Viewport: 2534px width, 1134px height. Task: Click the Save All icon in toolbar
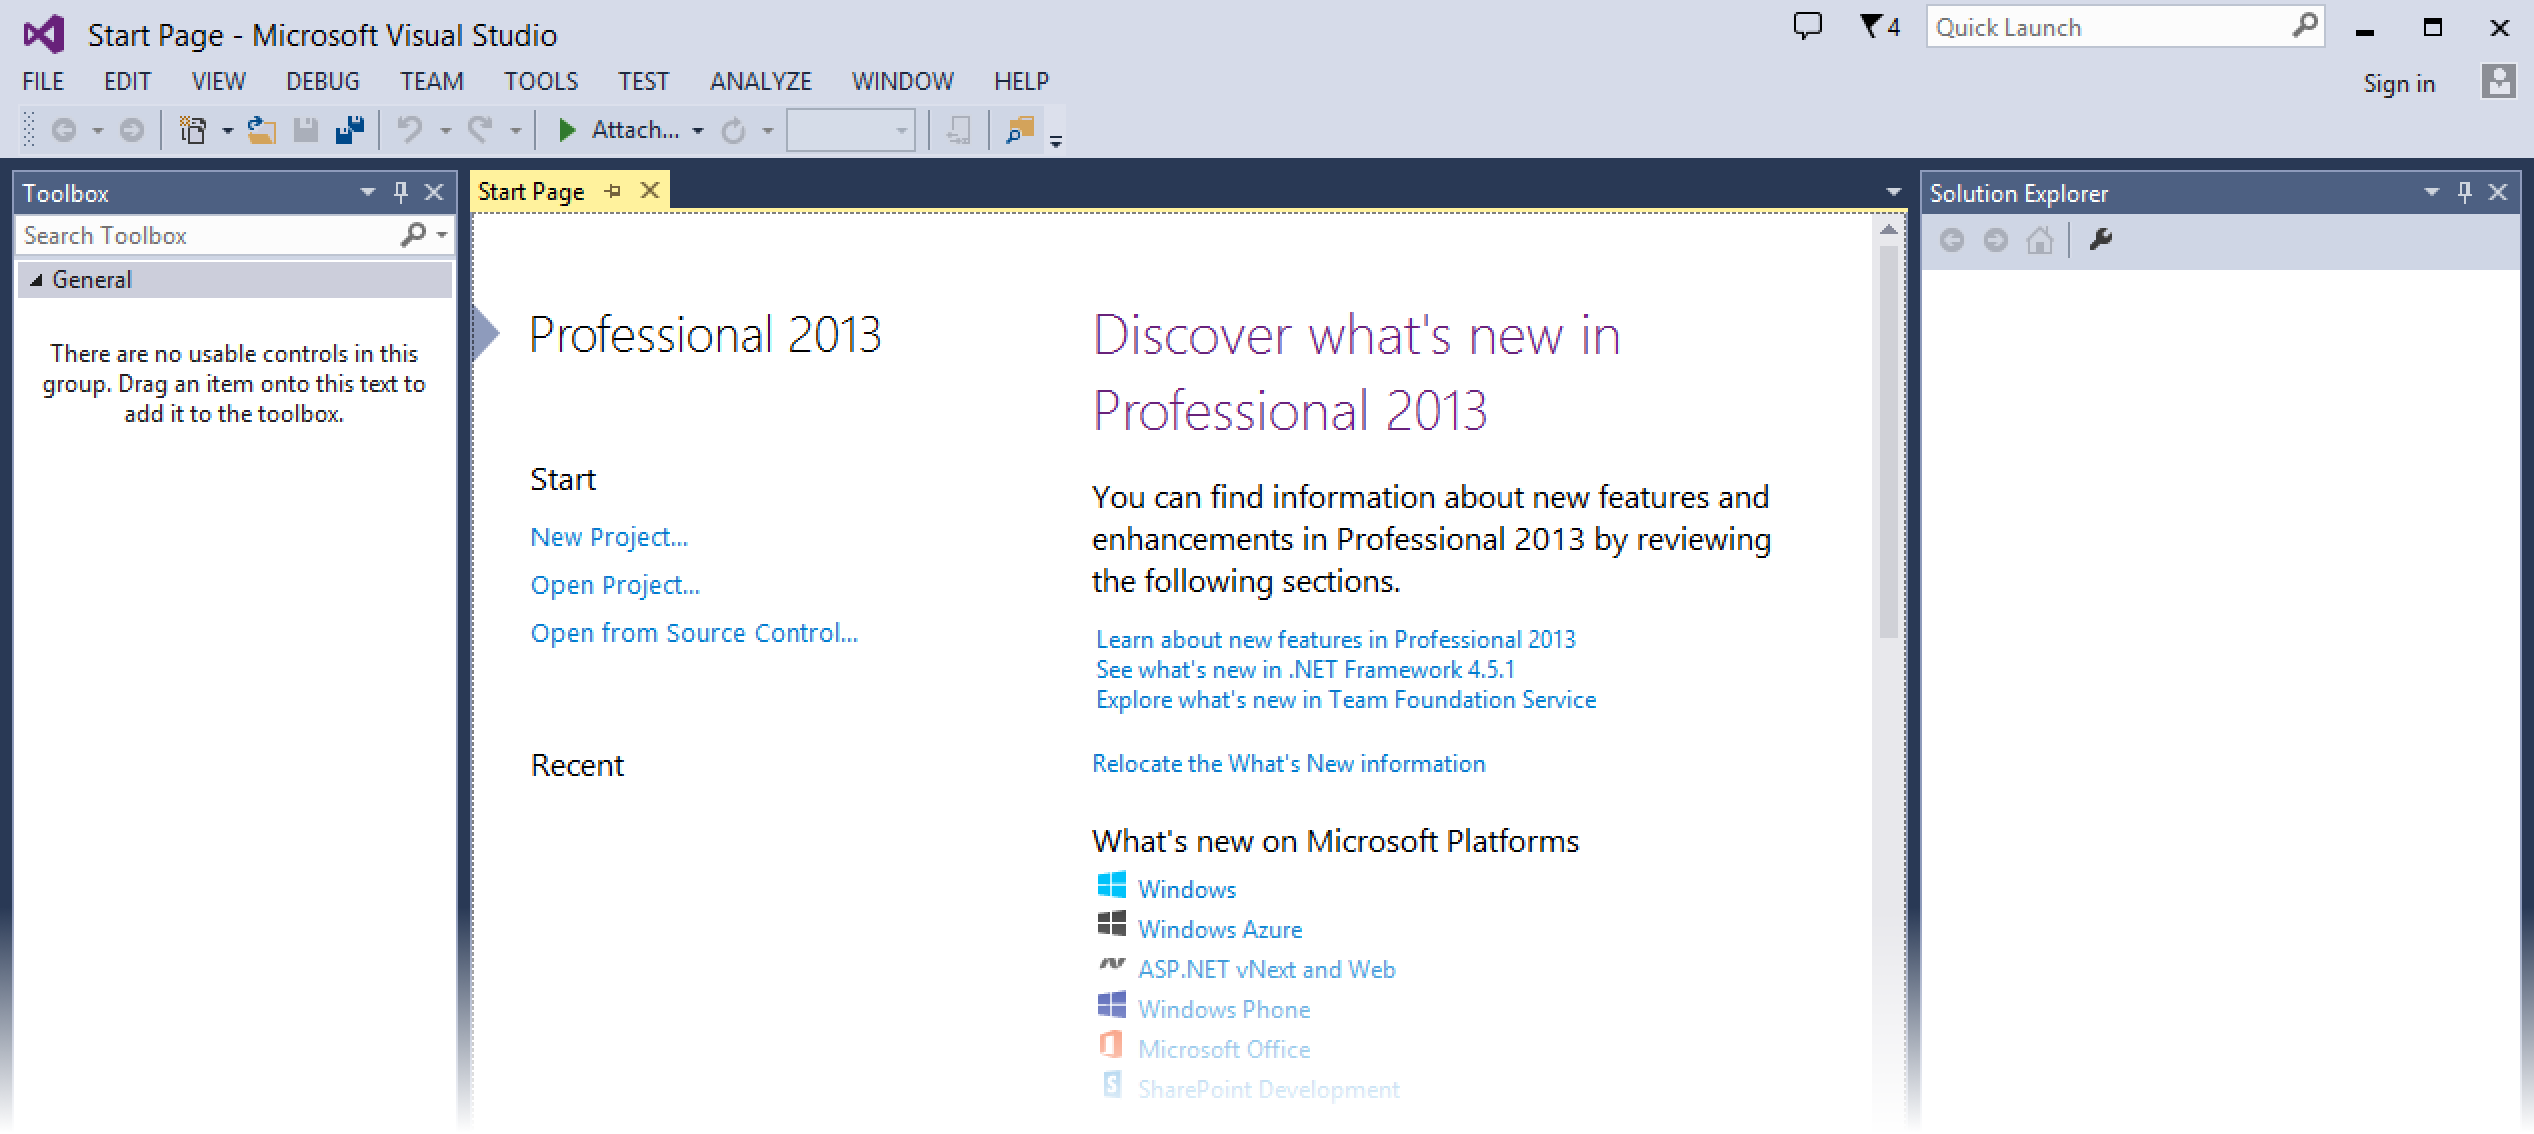pos(350,130)
